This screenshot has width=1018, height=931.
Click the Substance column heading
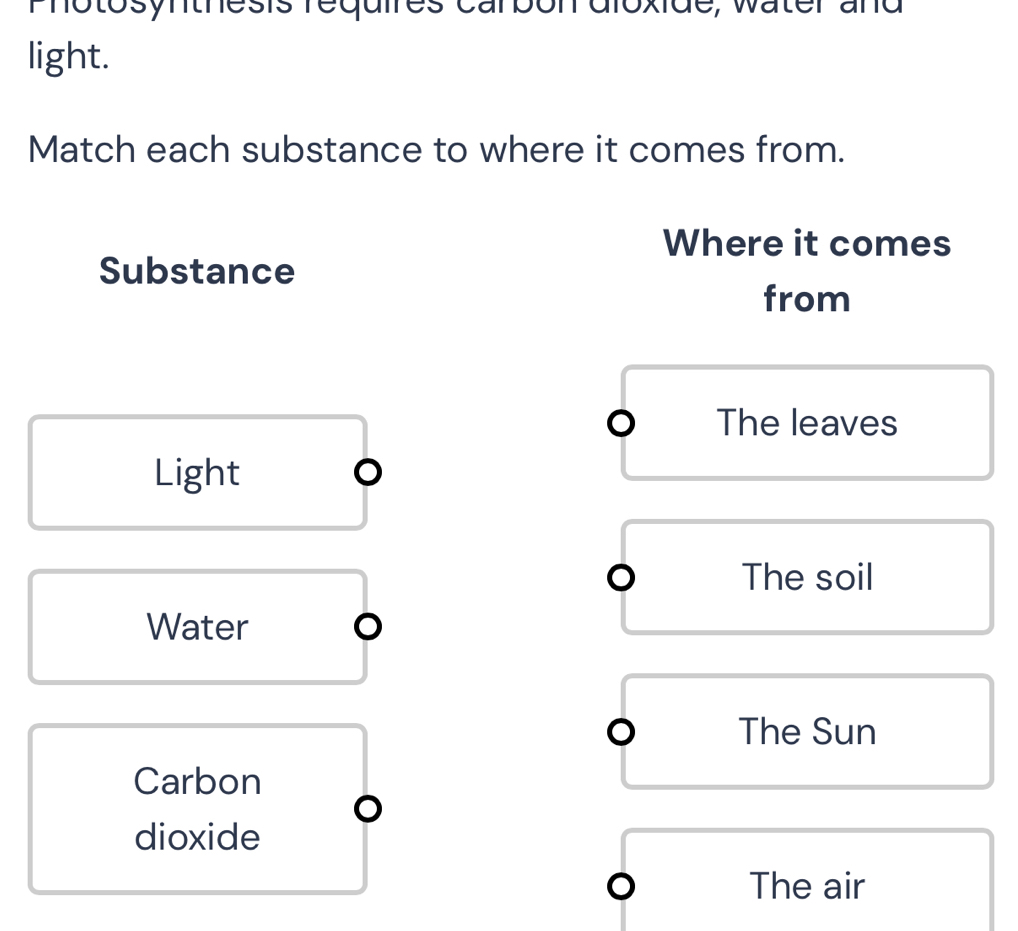point(196,270)
